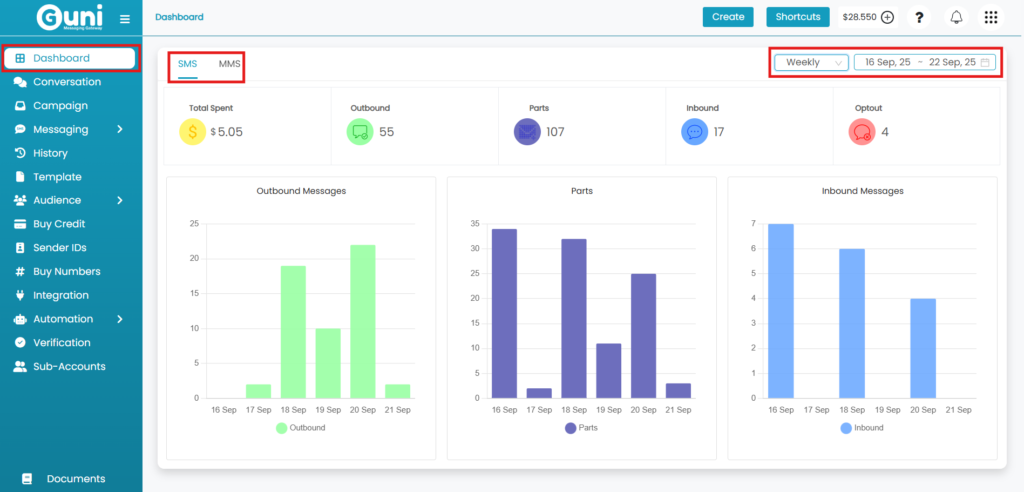1024x492 pixels.
Task: Toggle the Parts legend in chart
Action: 582,428
